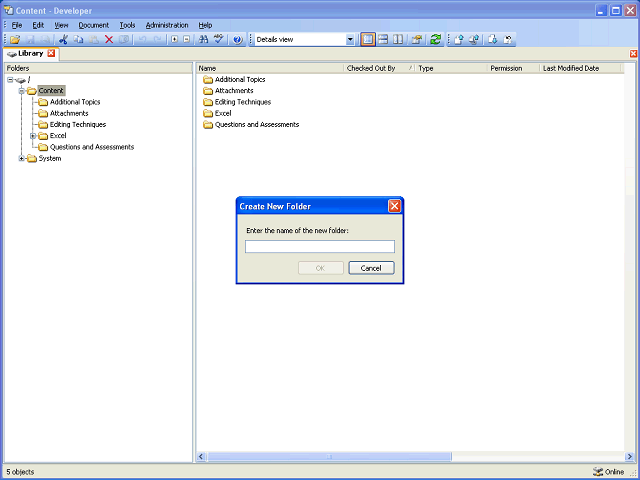Sort by Checked Out By column header
This screenshot has width=640, height=480.
click(x=379, y=68)
